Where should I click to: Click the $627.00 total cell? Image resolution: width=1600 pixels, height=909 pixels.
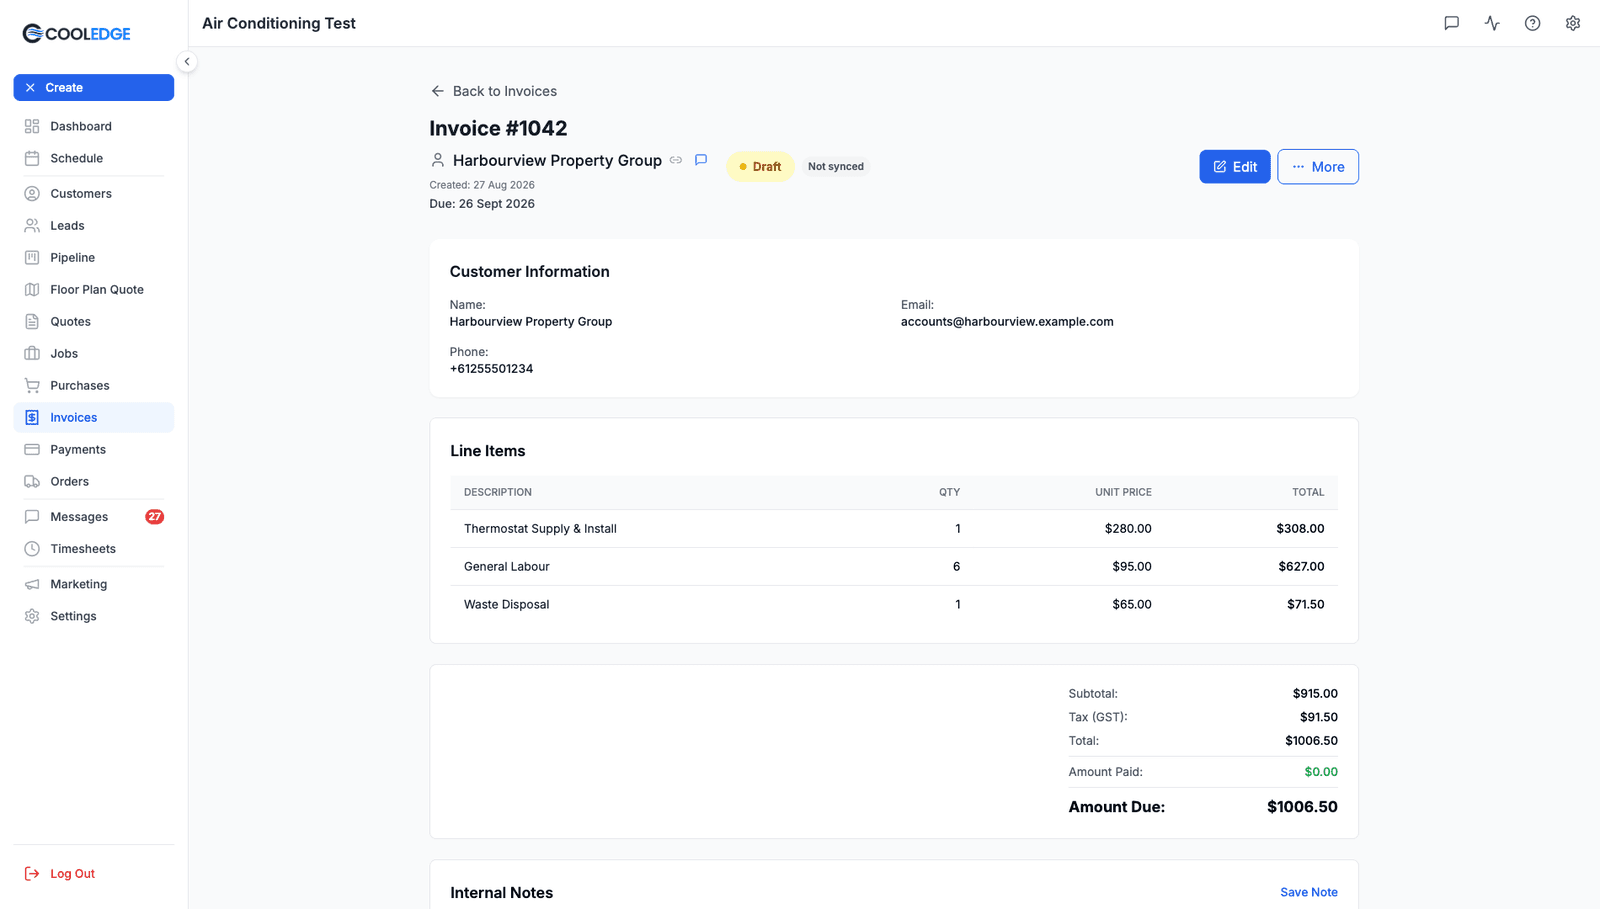click(1301, 567)
